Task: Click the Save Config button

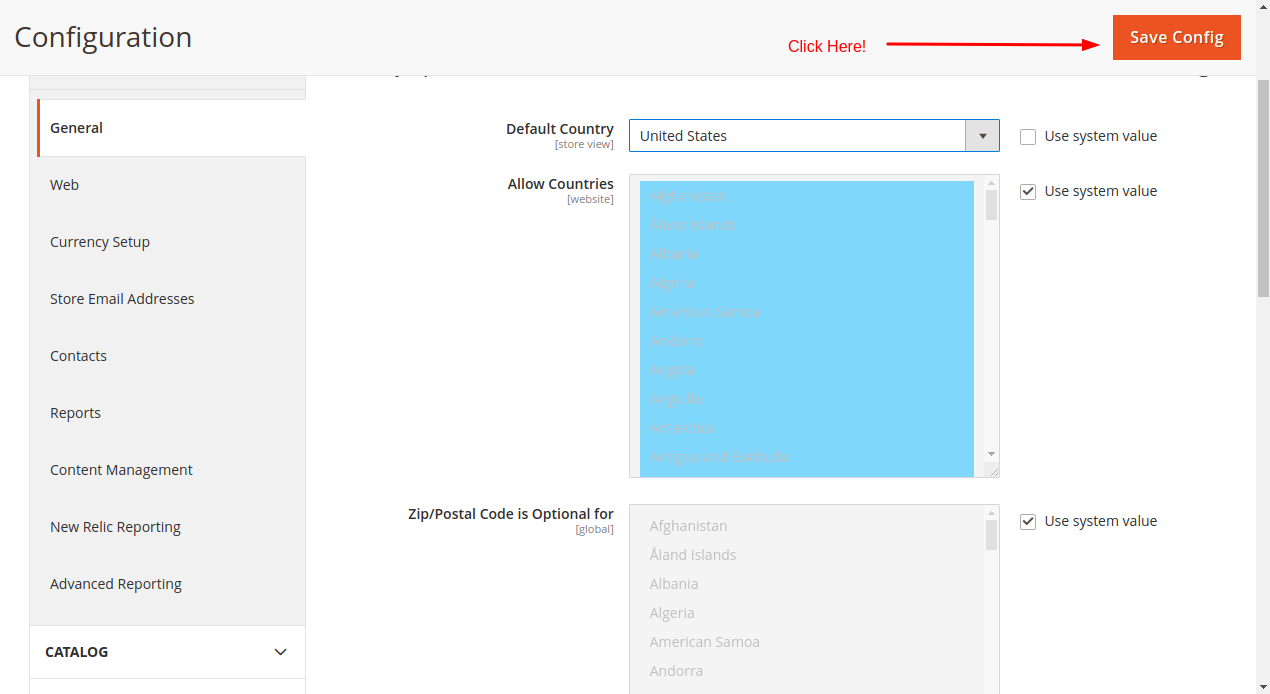Action: click(1176, 37)
